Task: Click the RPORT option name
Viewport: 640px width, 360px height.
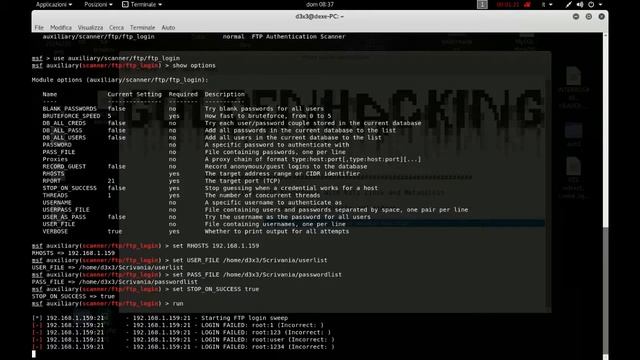Action: pos(51,181)
